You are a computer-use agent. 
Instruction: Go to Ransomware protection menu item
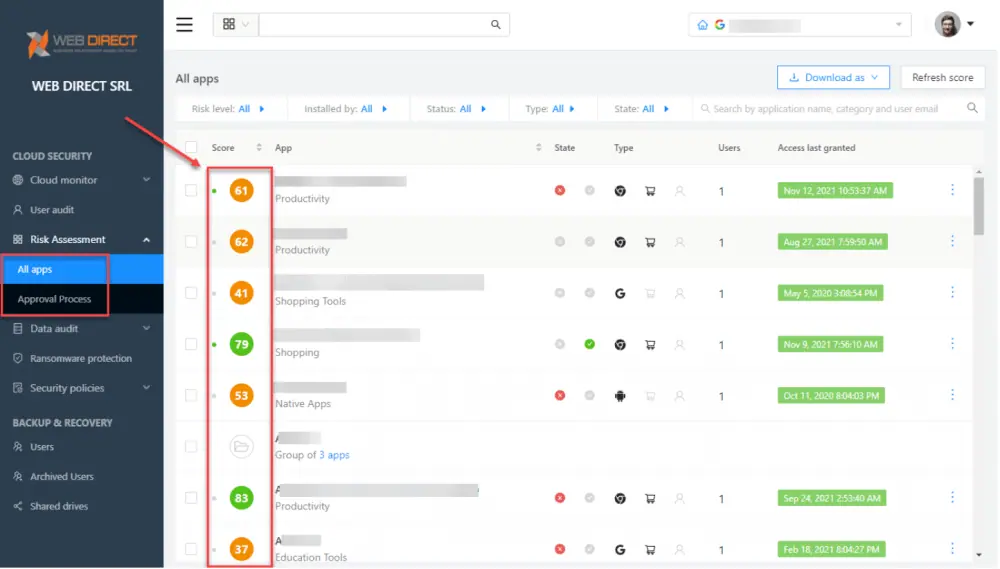80,358
